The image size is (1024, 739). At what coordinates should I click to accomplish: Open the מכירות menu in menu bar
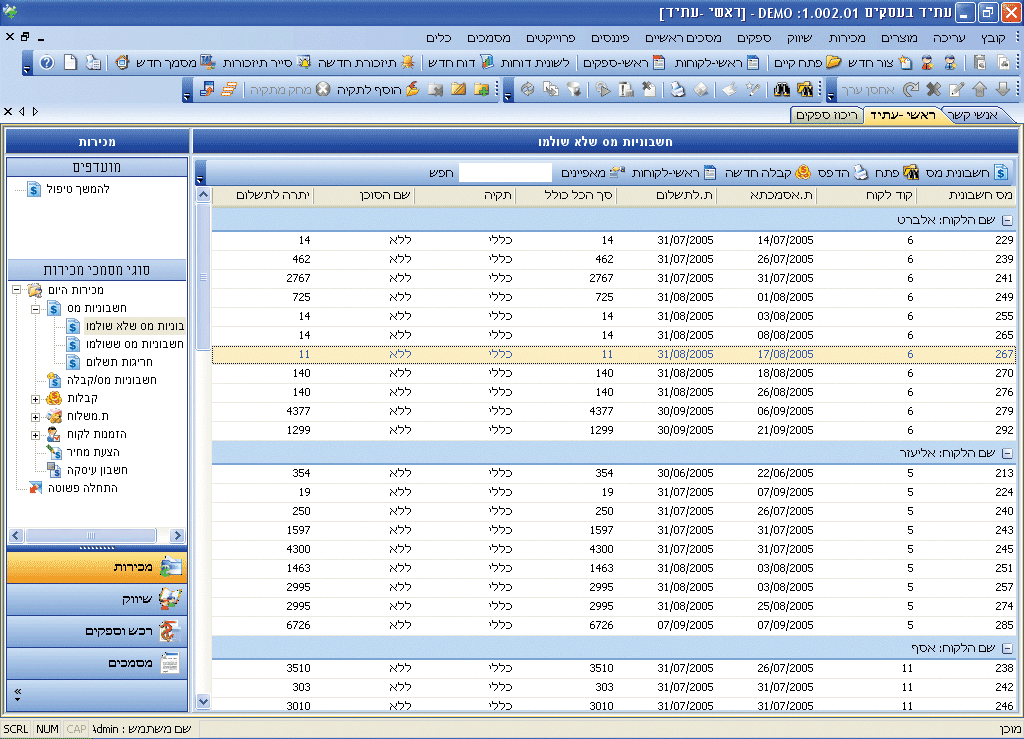click(x=846, y=38)
